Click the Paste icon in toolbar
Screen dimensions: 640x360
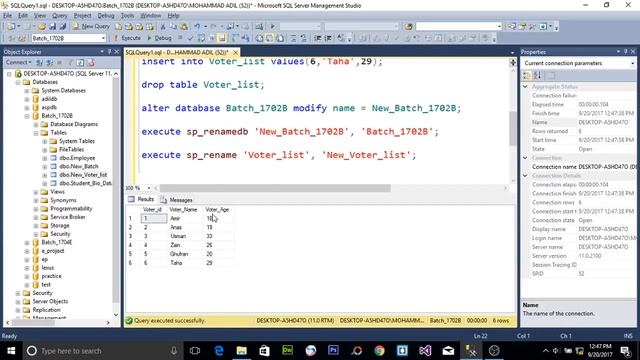pos(184,27)
